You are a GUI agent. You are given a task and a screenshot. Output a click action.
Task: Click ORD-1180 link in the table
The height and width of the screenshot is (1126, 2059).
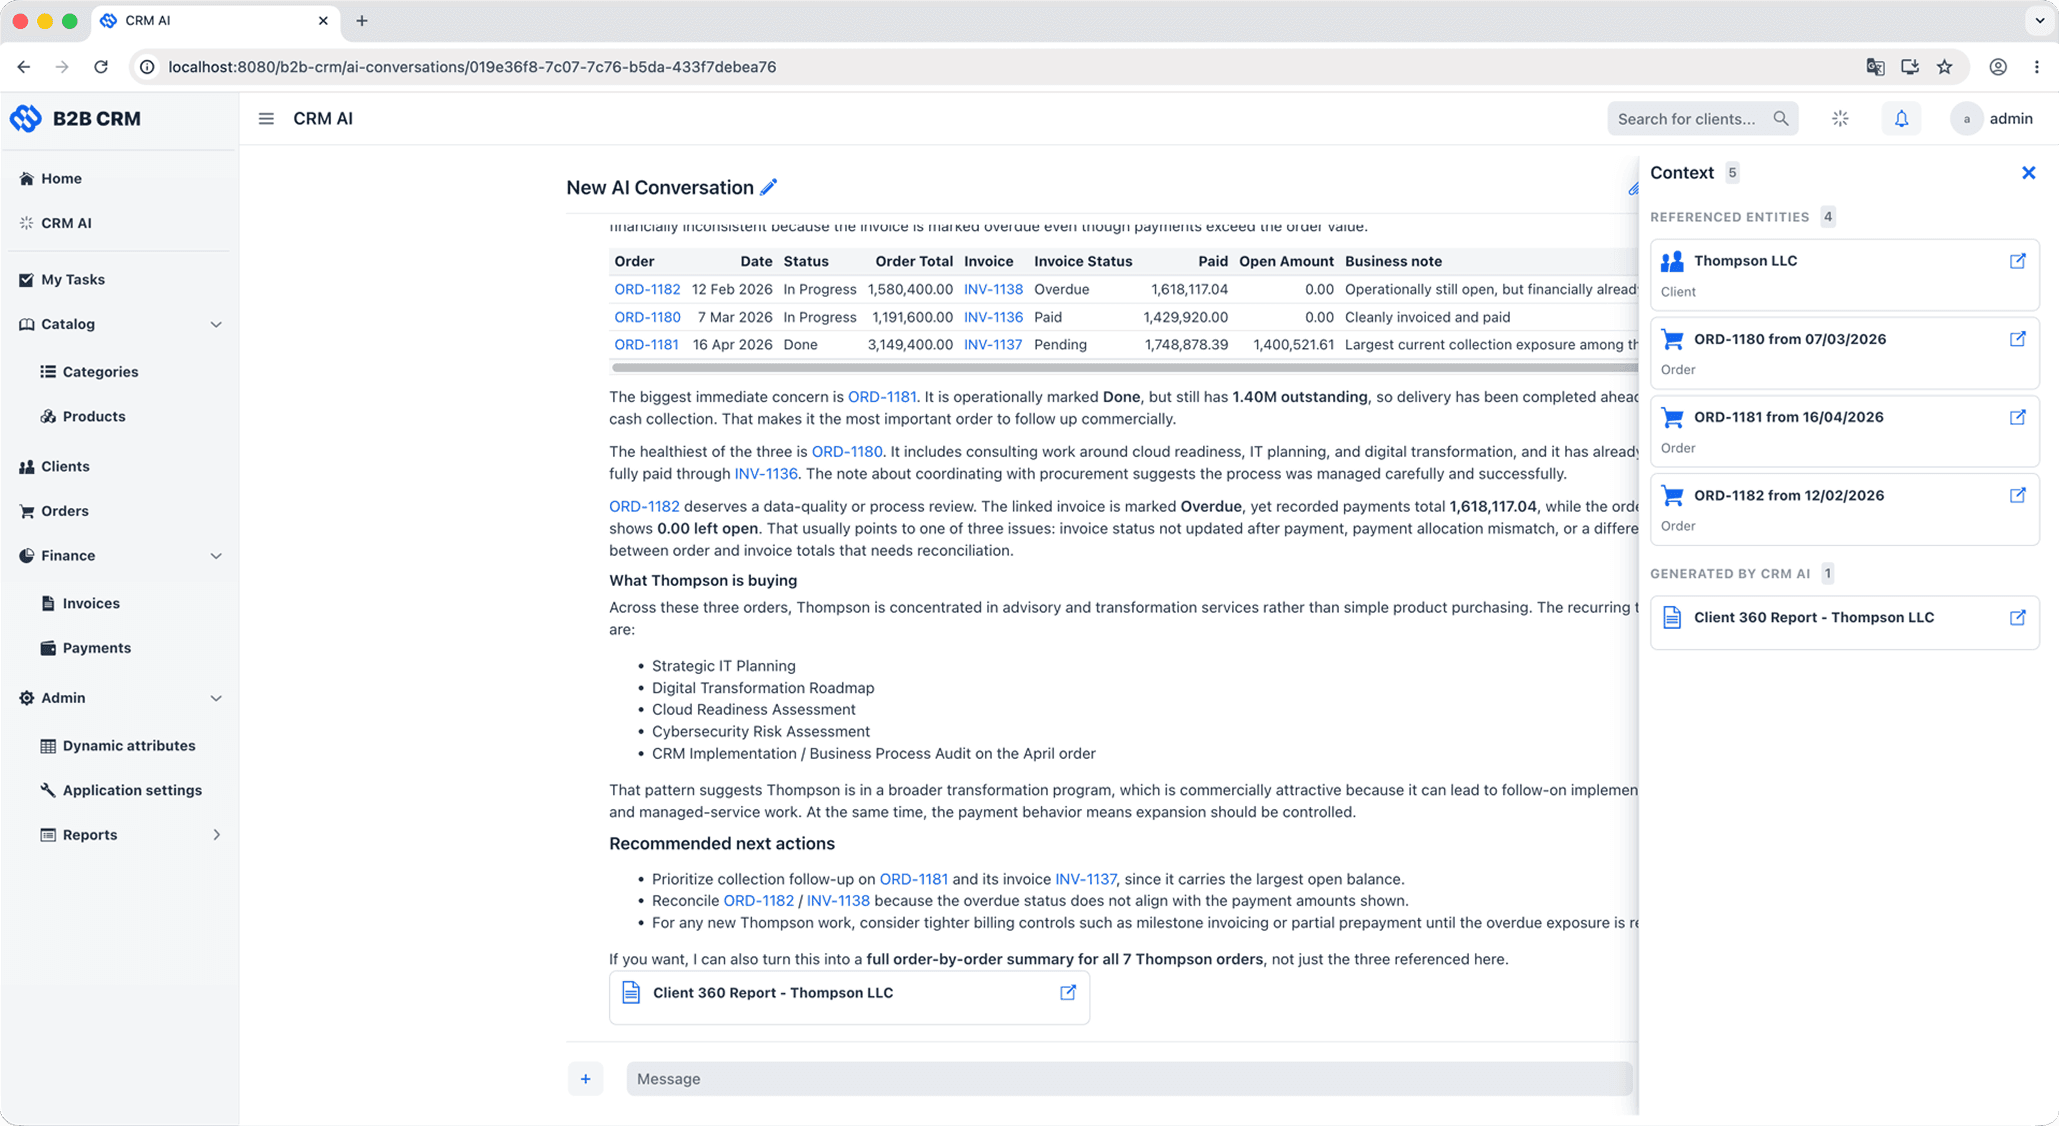[x=647, y=317]
